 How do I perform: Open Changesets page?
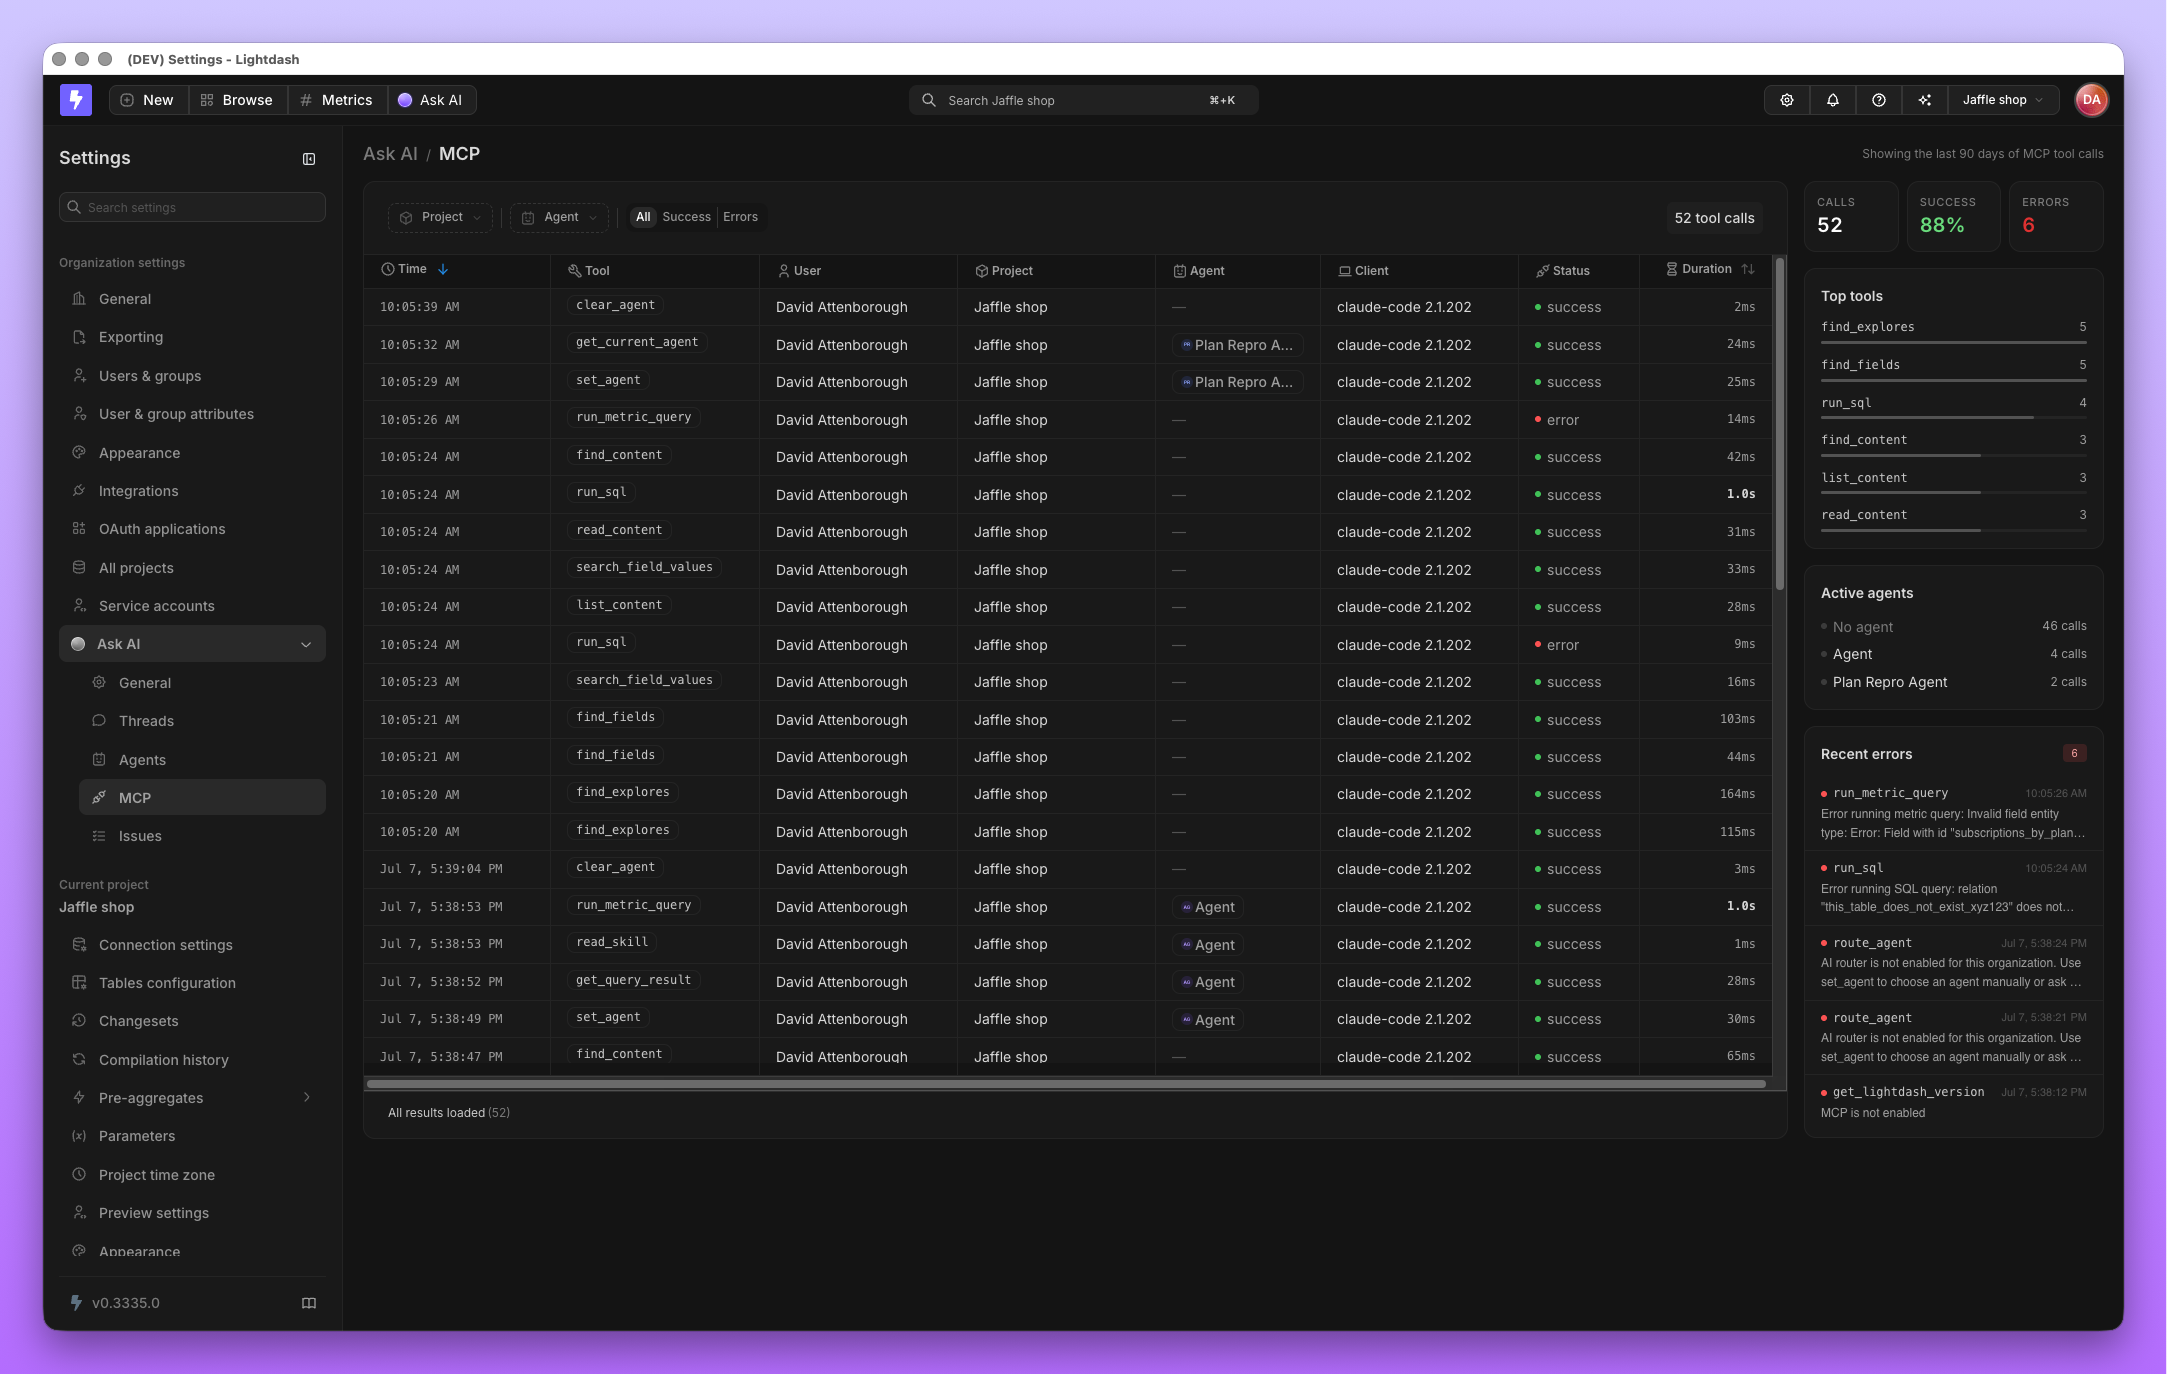point(192,1021)
